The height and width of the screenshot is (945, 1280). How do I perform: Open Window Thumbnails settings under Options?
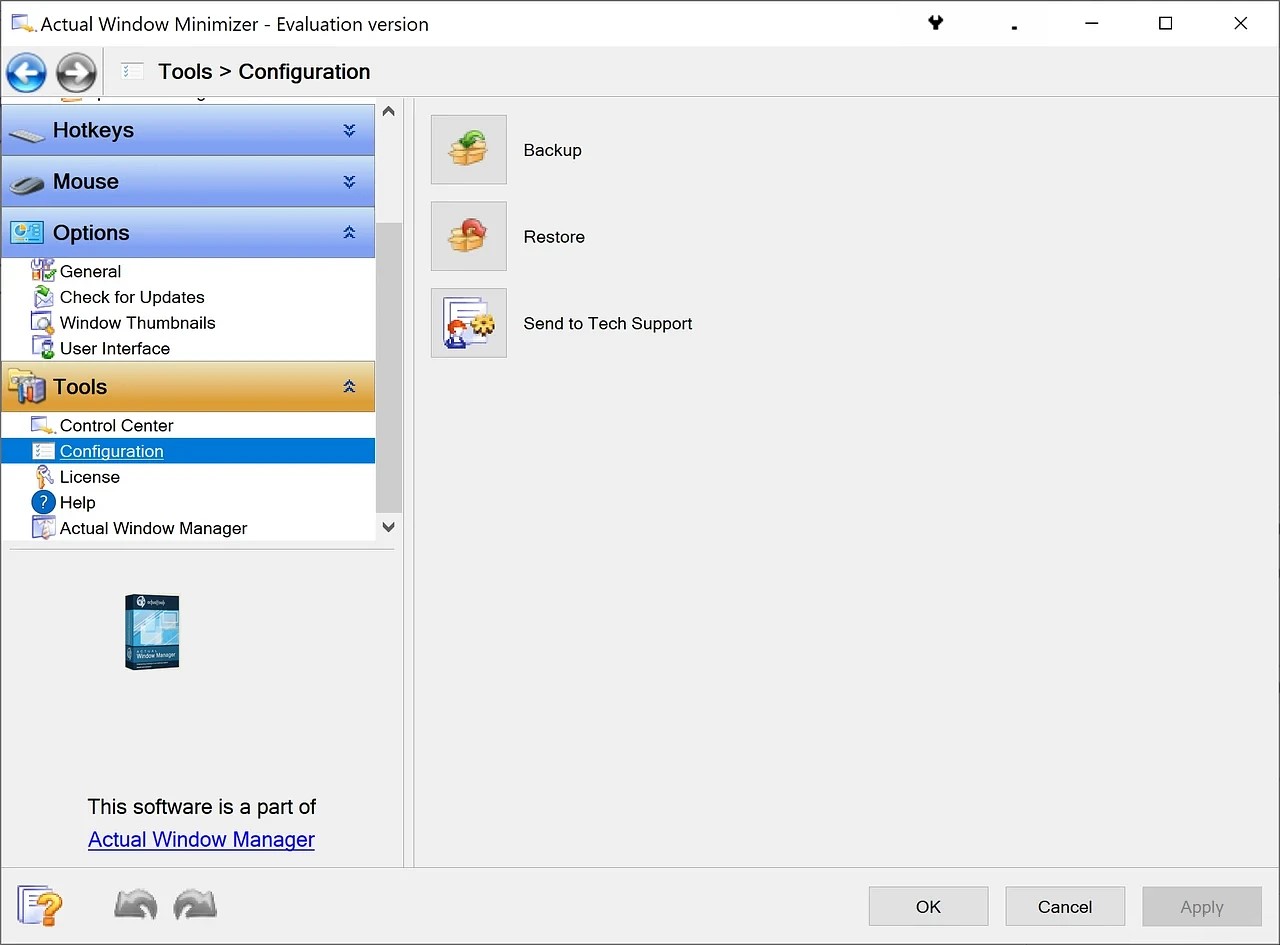click(x=137, y=322)
